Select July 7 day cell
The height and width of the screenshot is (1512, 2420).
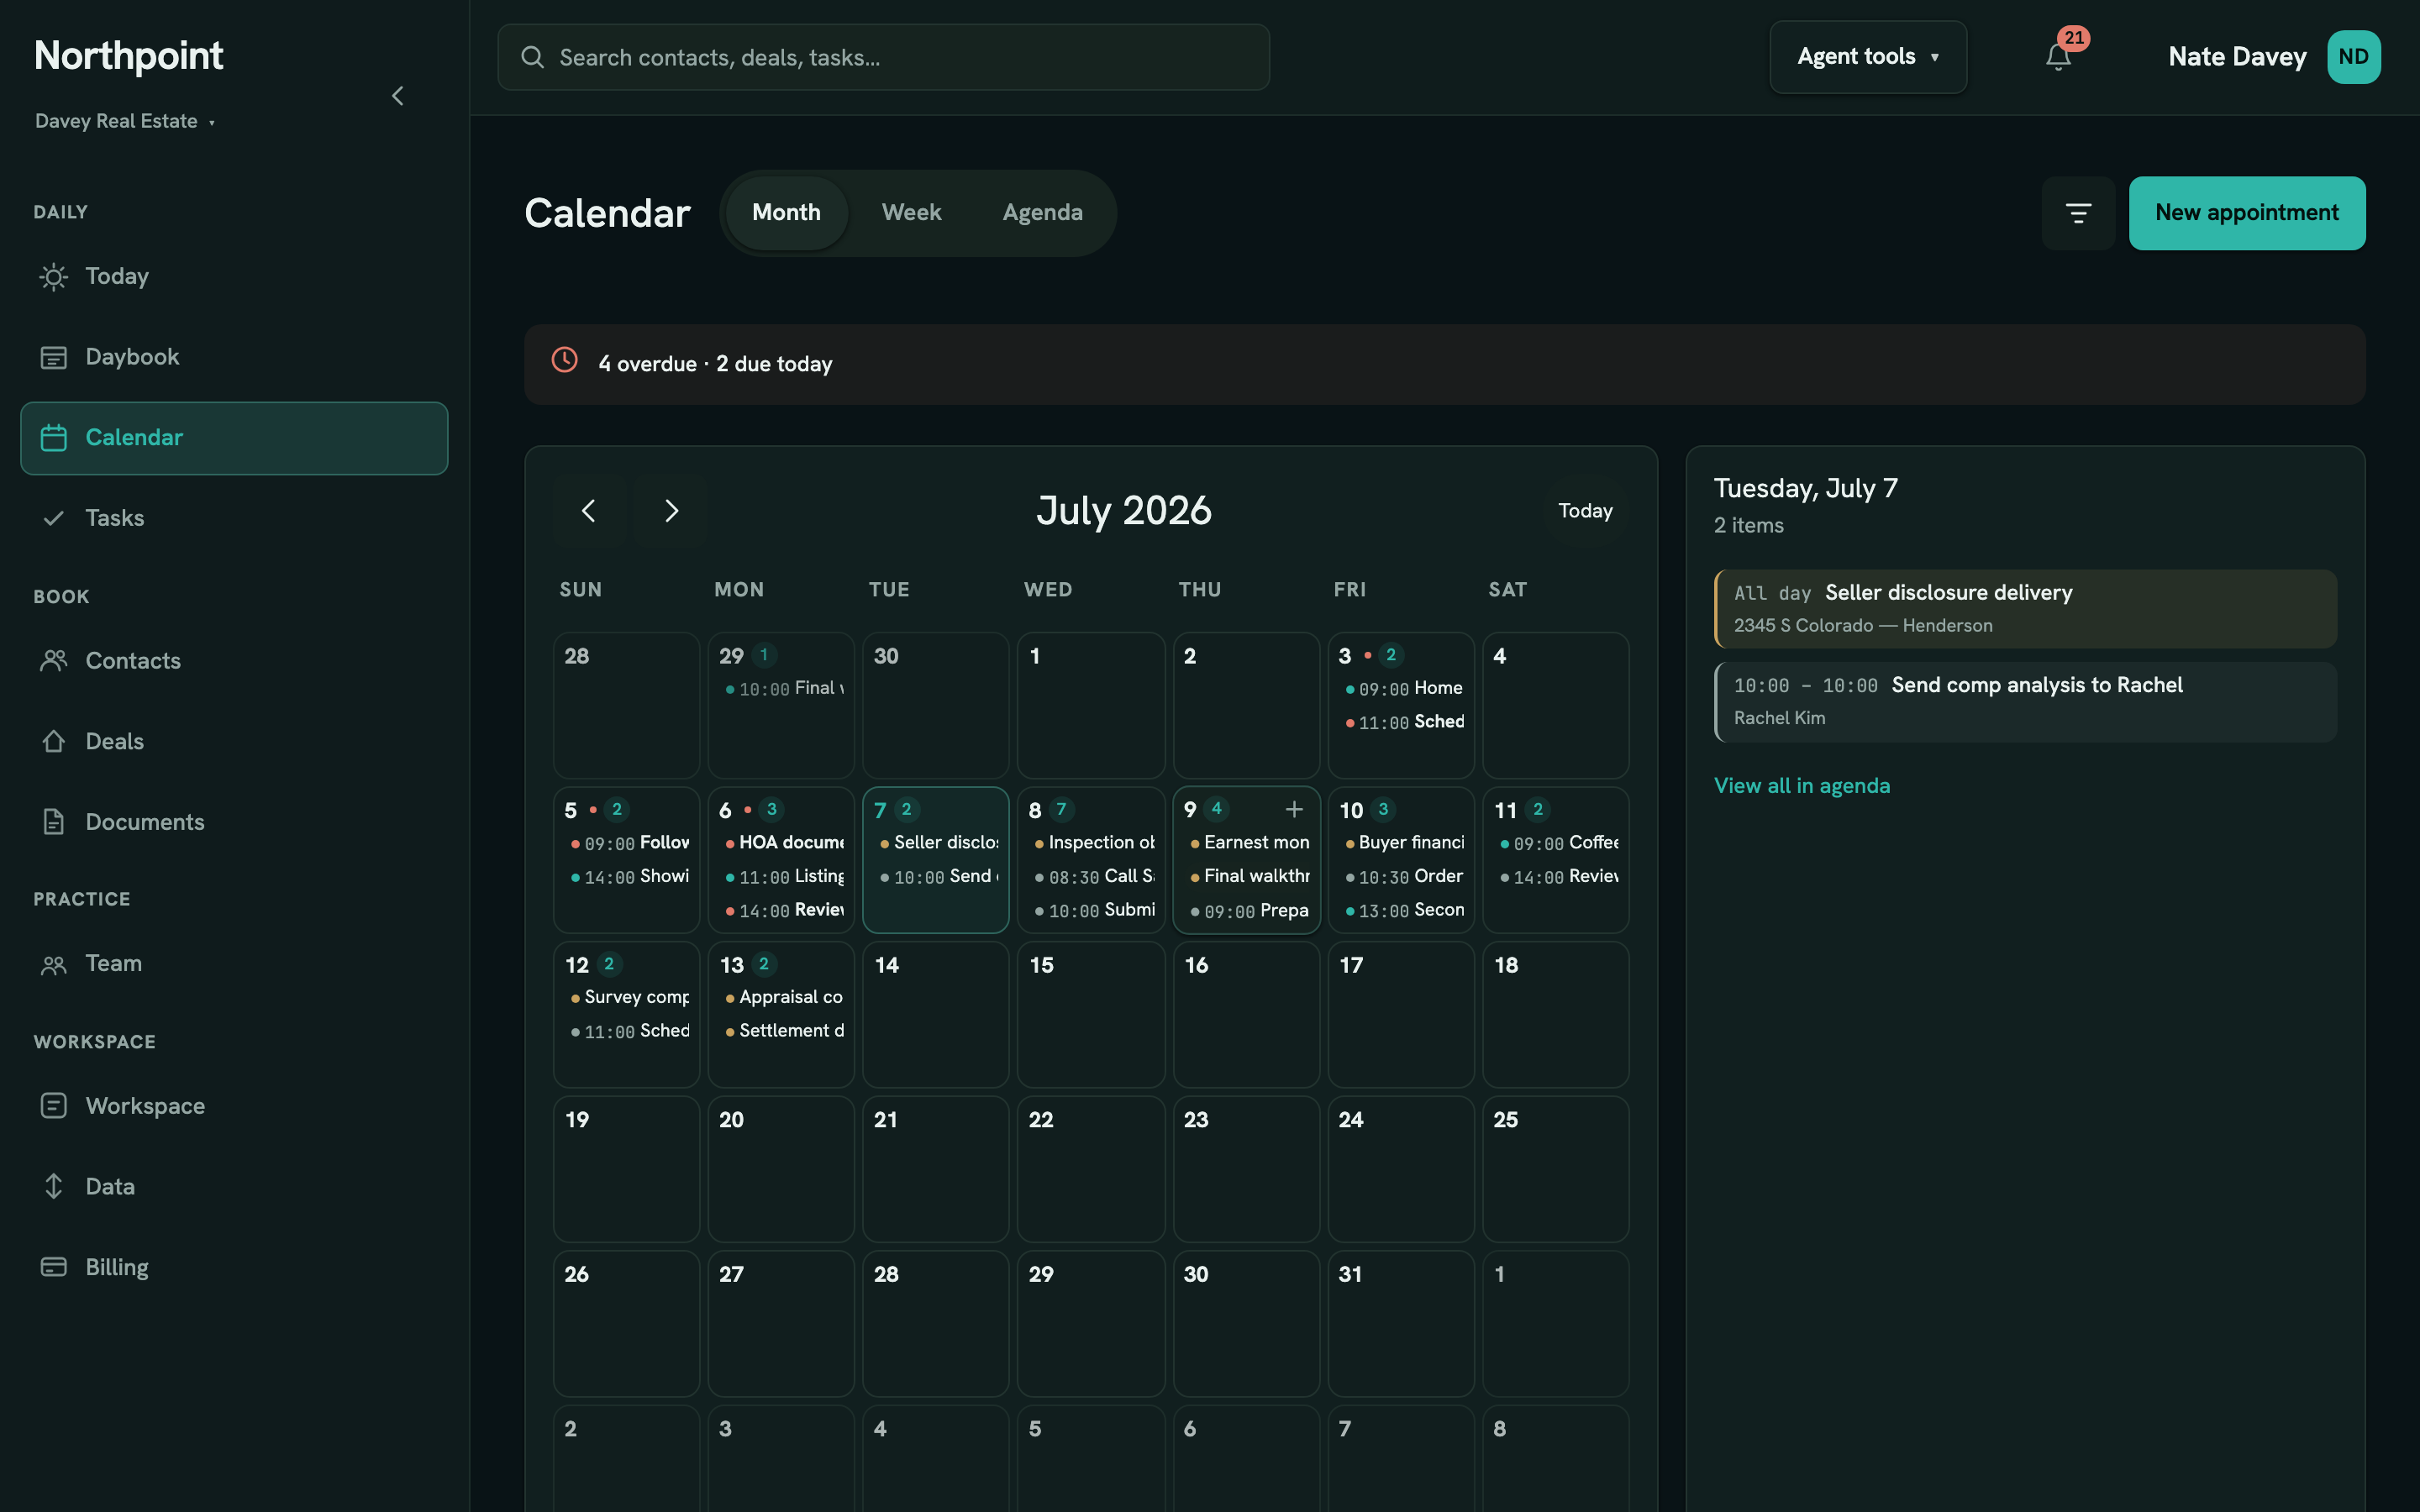click(935, 860)
